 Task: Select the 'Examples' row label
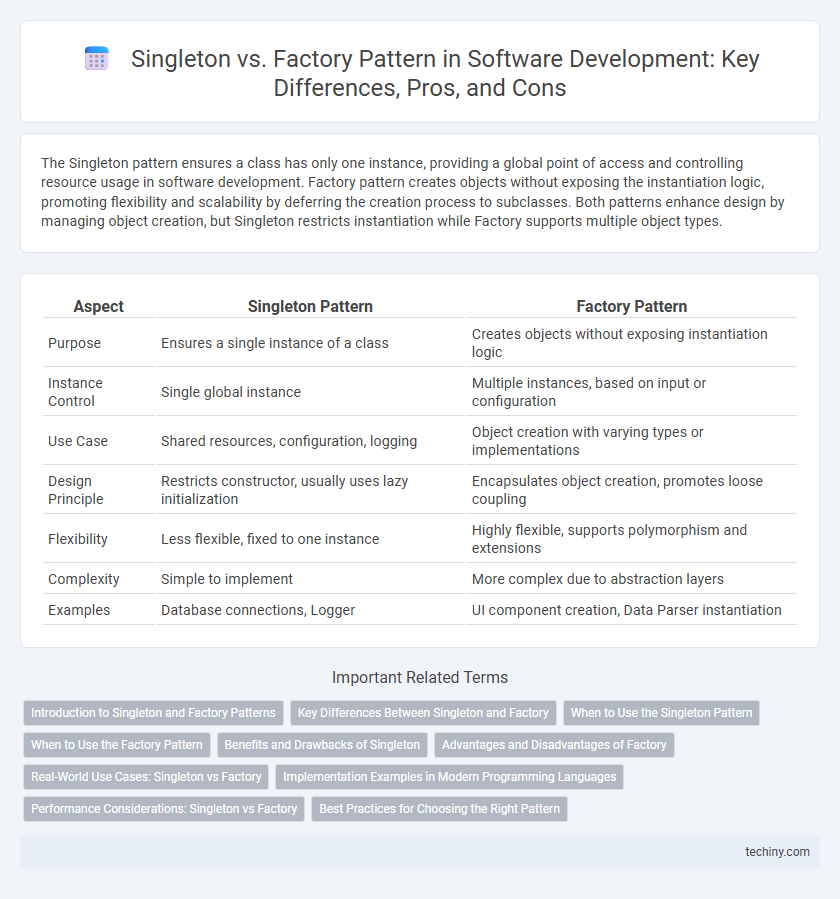(x=79, y=610)
